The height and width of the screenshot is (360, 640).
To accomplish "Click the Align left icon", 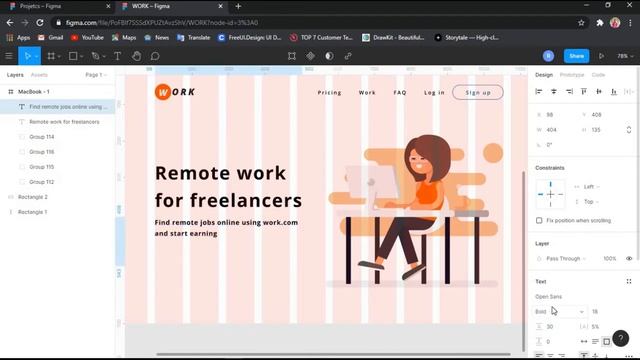I will pos(539,91).
